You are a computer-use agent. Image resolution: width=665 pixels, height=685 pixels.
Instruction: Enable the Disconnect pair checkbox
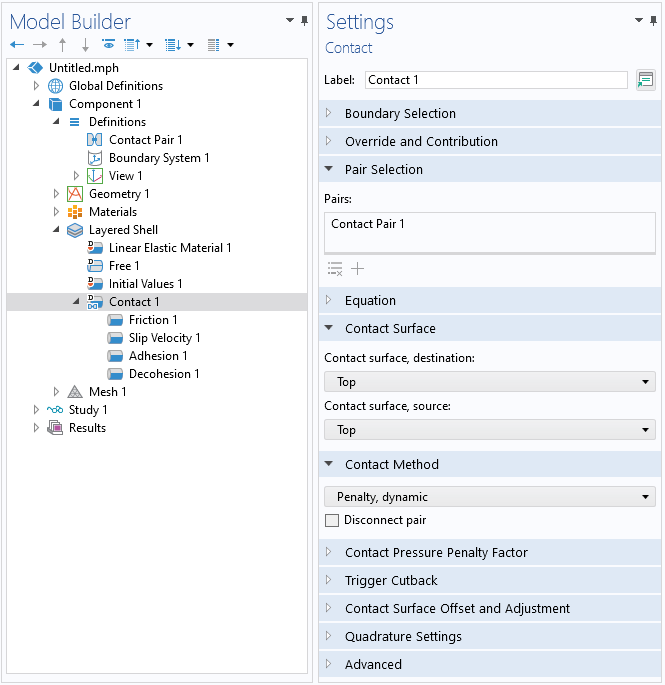click(x=332, y=520)
